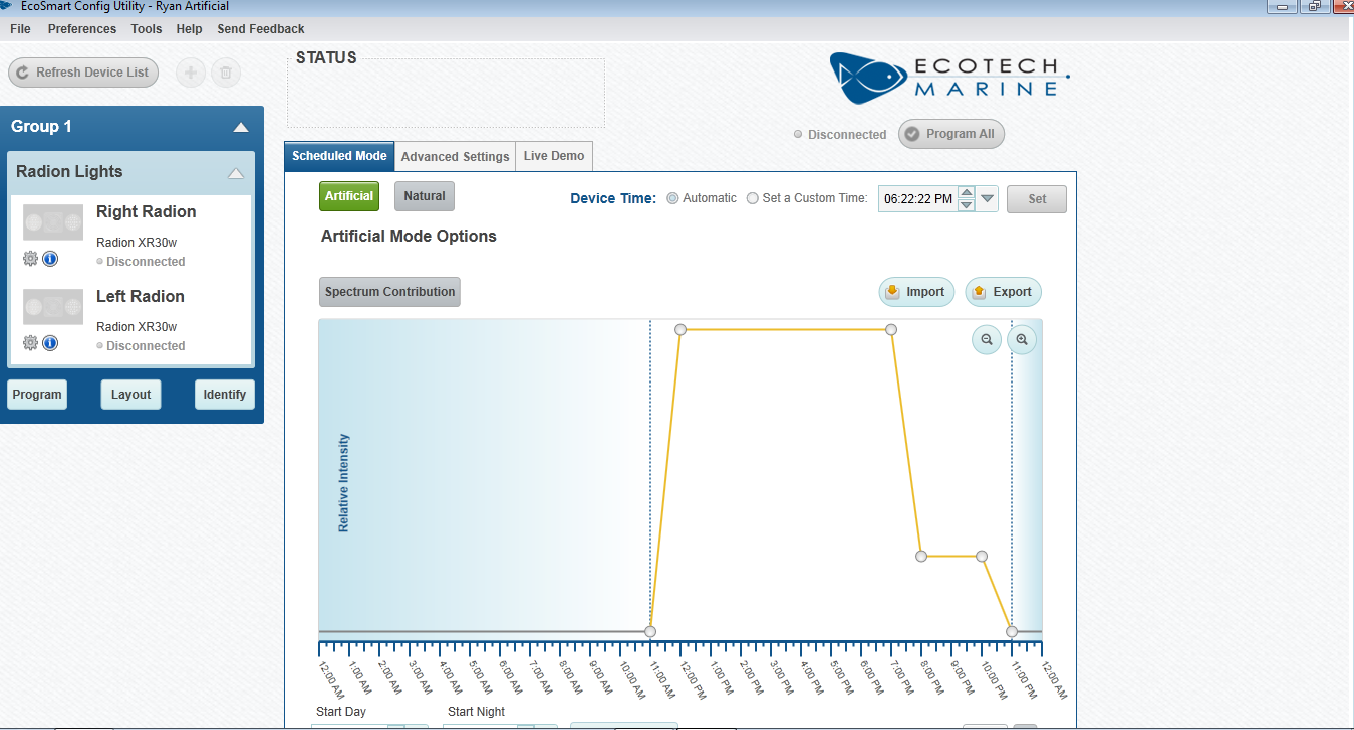Open Spectrum Contribution

click(x=390, y=292)
